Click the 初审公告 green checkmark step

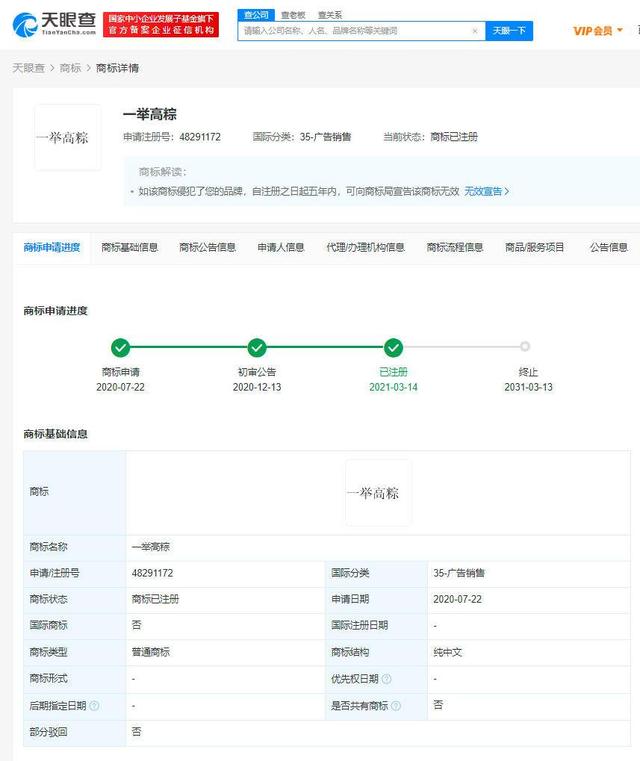(257, 348)
